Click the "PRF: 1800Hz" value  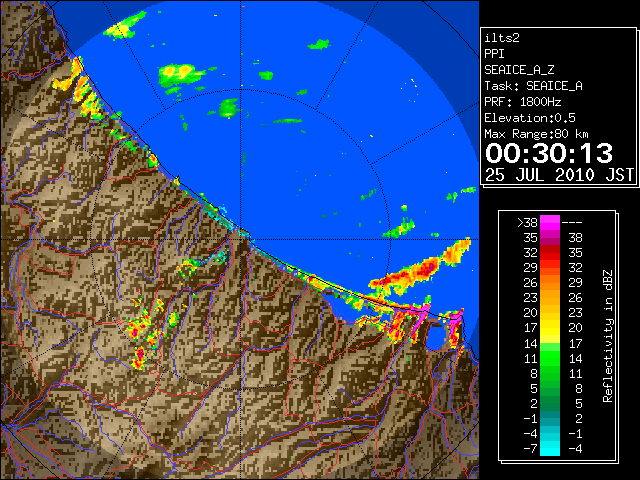[x=522, y=102]
